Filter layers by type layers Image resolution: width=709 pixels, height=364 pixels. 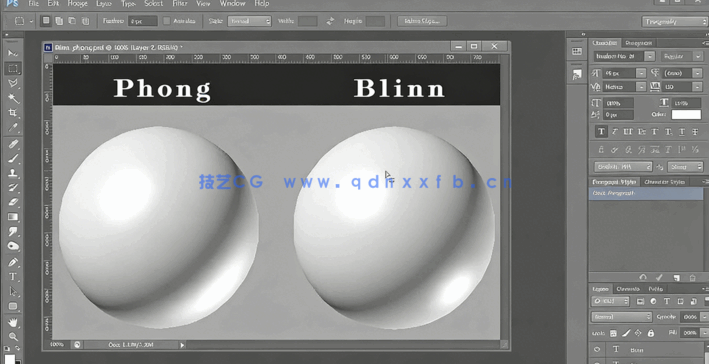[x=666, y=301]
